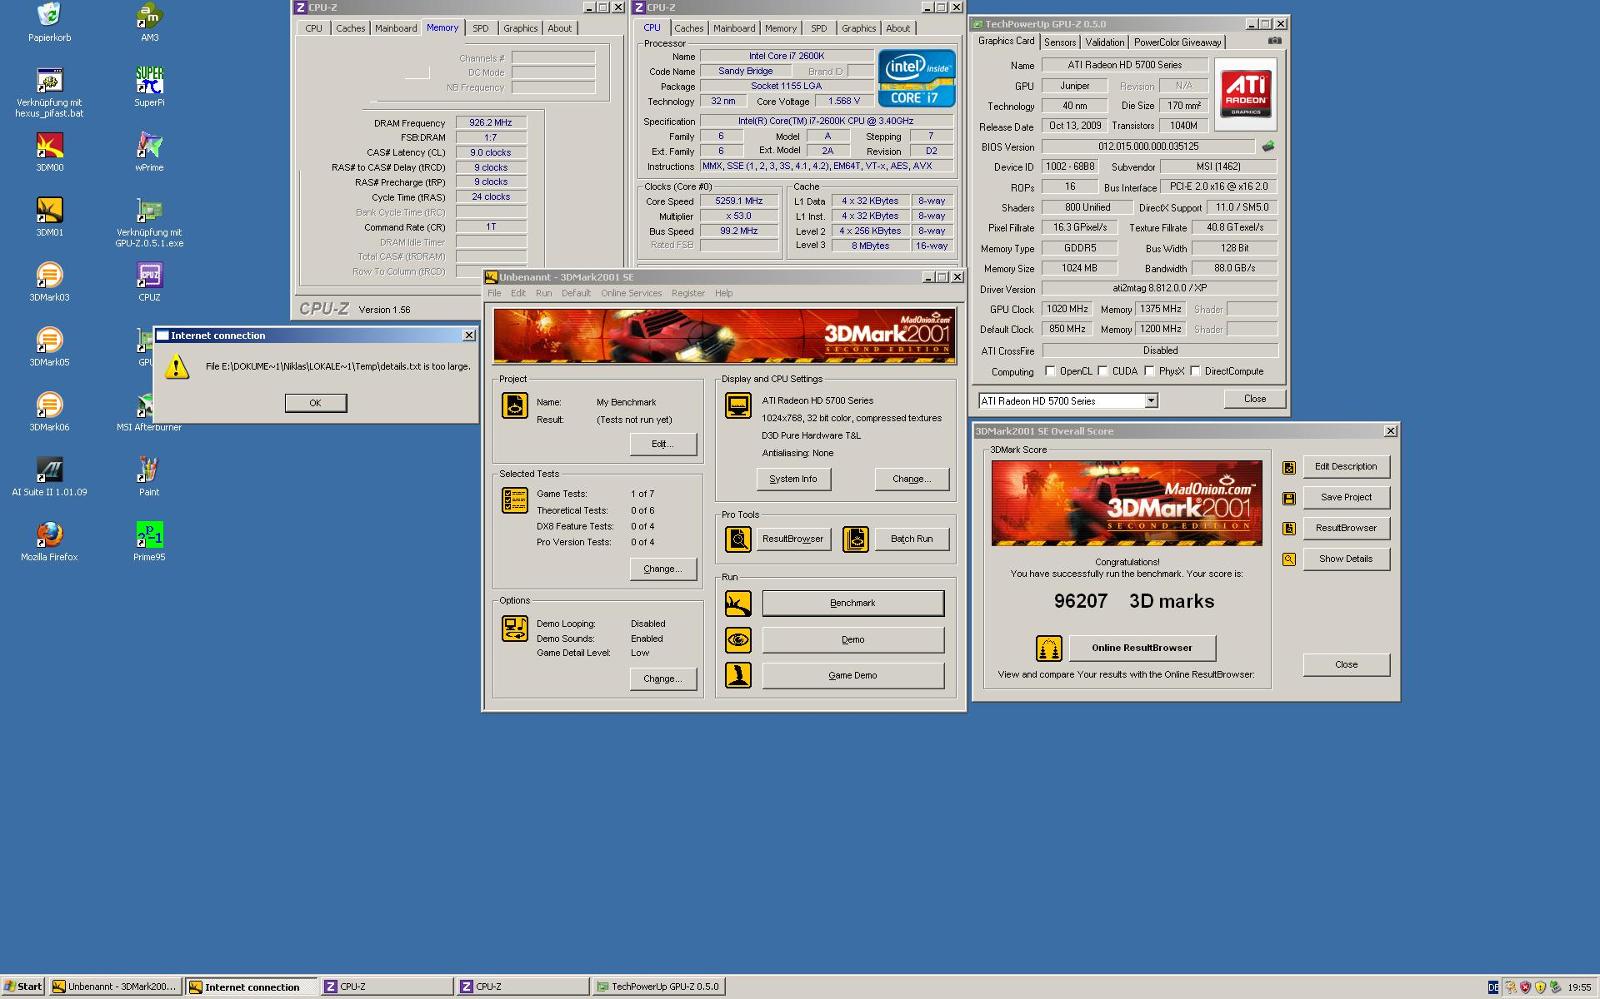Open the Paint desktop icon
Viewport: 1600px width, 999px height.
point(149,470)
